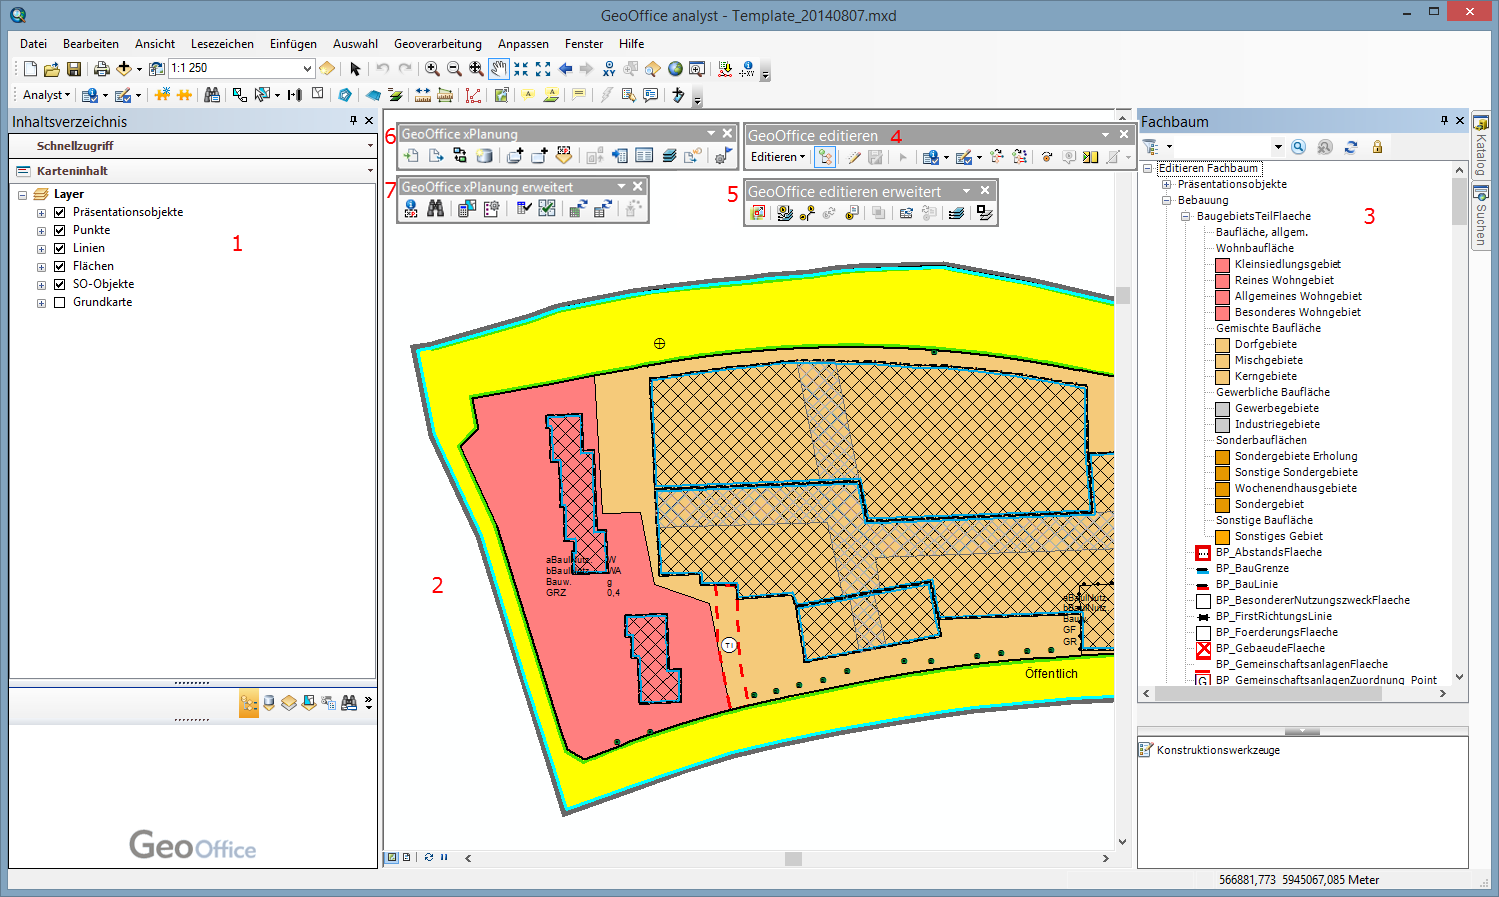This screenshot has width=1499, height=897.
Task: Click the orange Sondergebiete Erholung swatch
Action: (x=1222, y=456)
